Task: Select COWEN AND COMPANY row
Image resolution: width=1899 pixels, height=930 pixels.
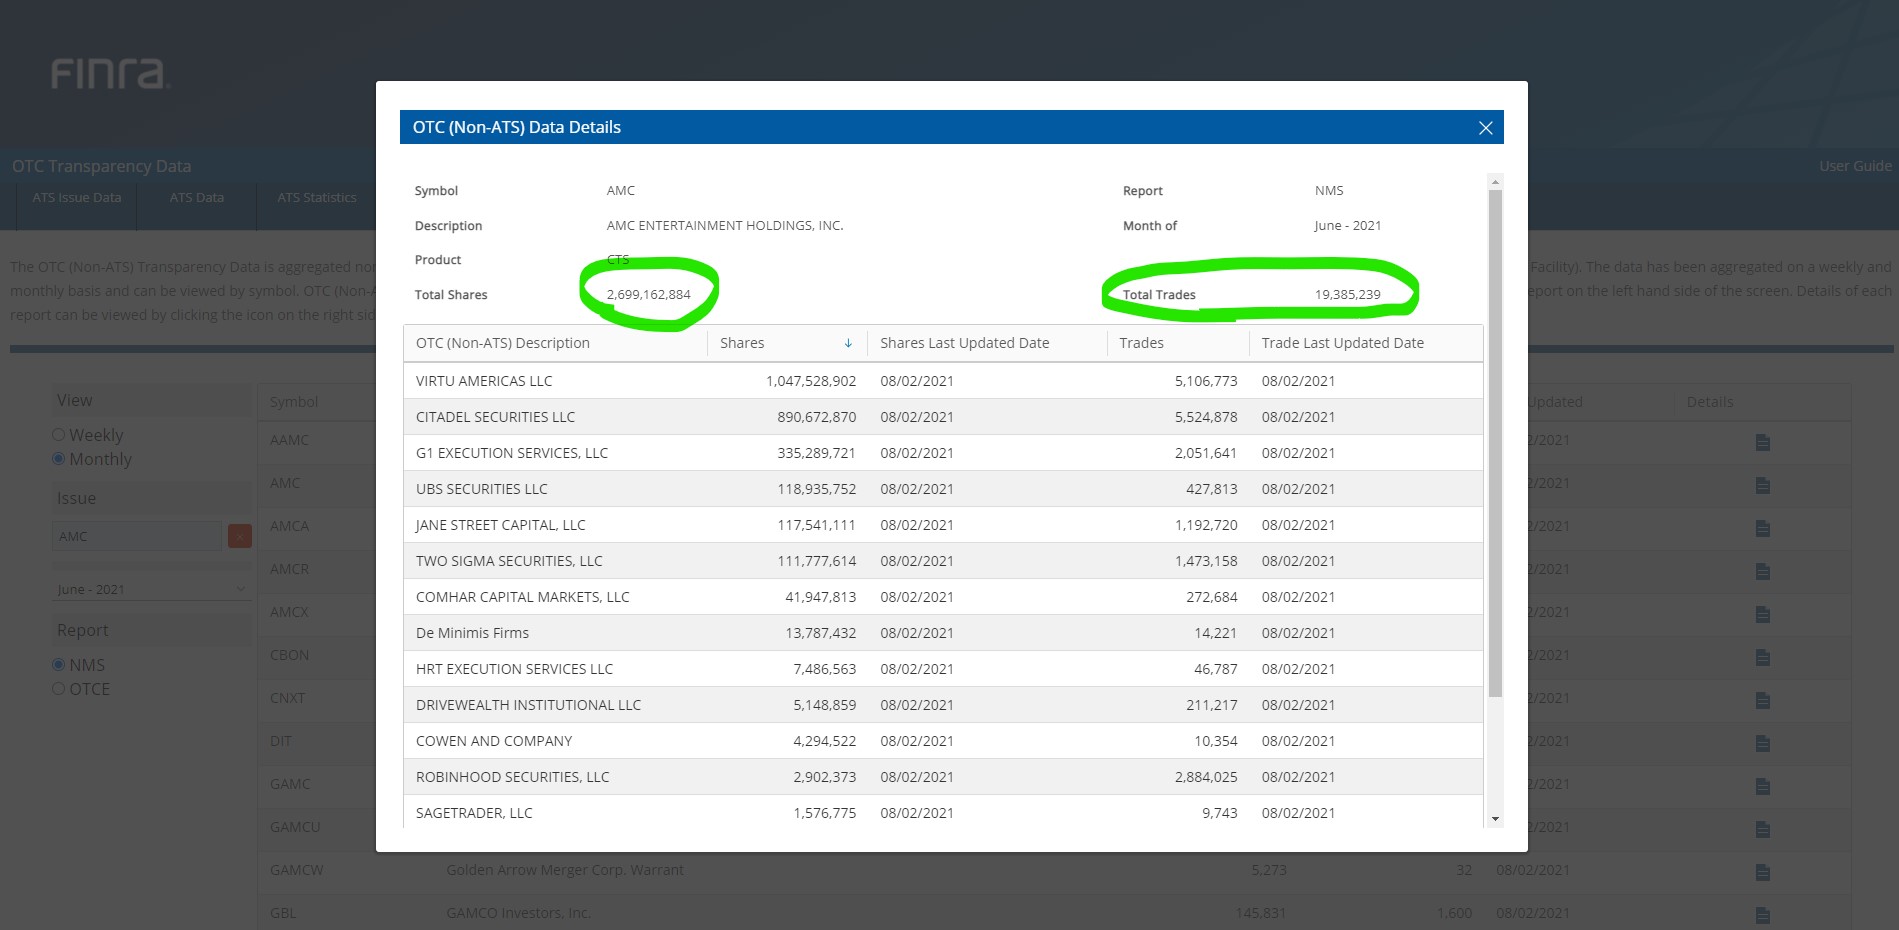Action: pyautogui.click(x=943, y=741)
